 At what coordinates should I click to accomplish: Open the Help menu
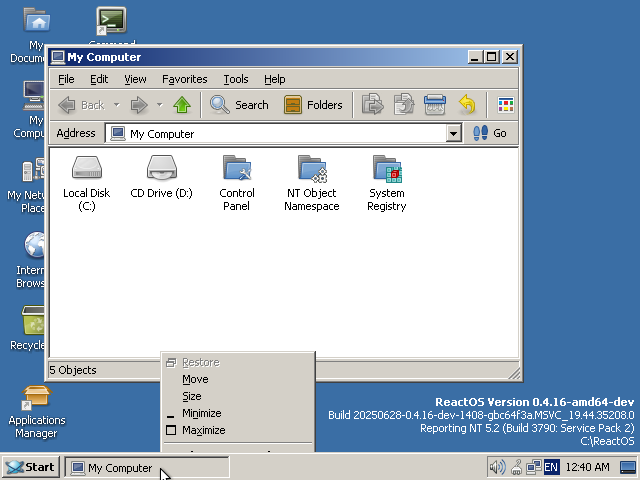tap(274, 79)
